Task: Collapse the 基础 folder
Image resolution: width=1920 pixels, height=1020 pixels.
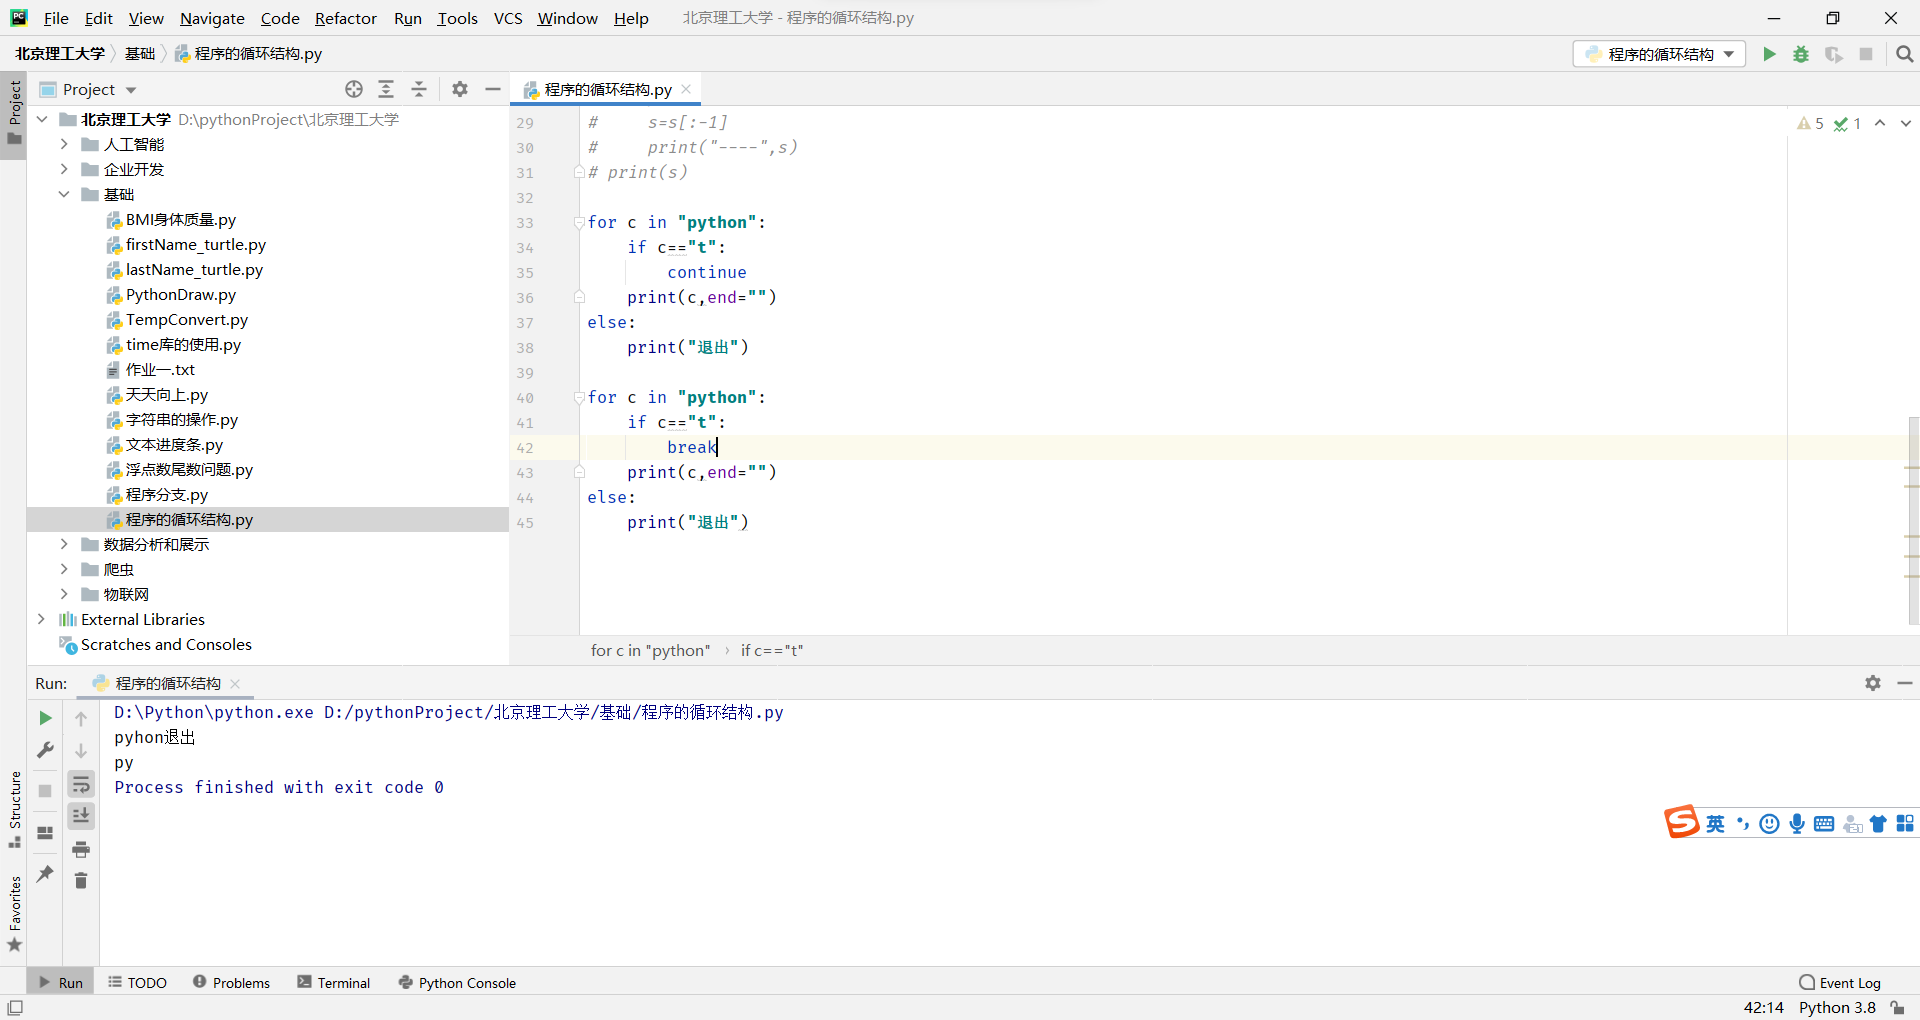Action: 64,194
